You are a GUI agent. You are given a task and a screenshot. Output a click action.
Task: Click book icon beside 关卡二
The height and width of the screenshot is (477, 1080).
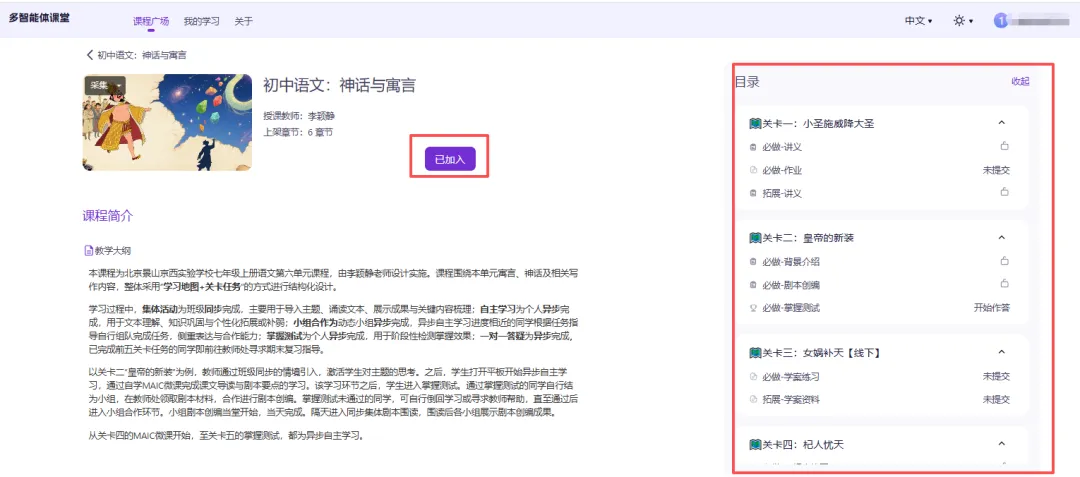[x=755, y=238]
